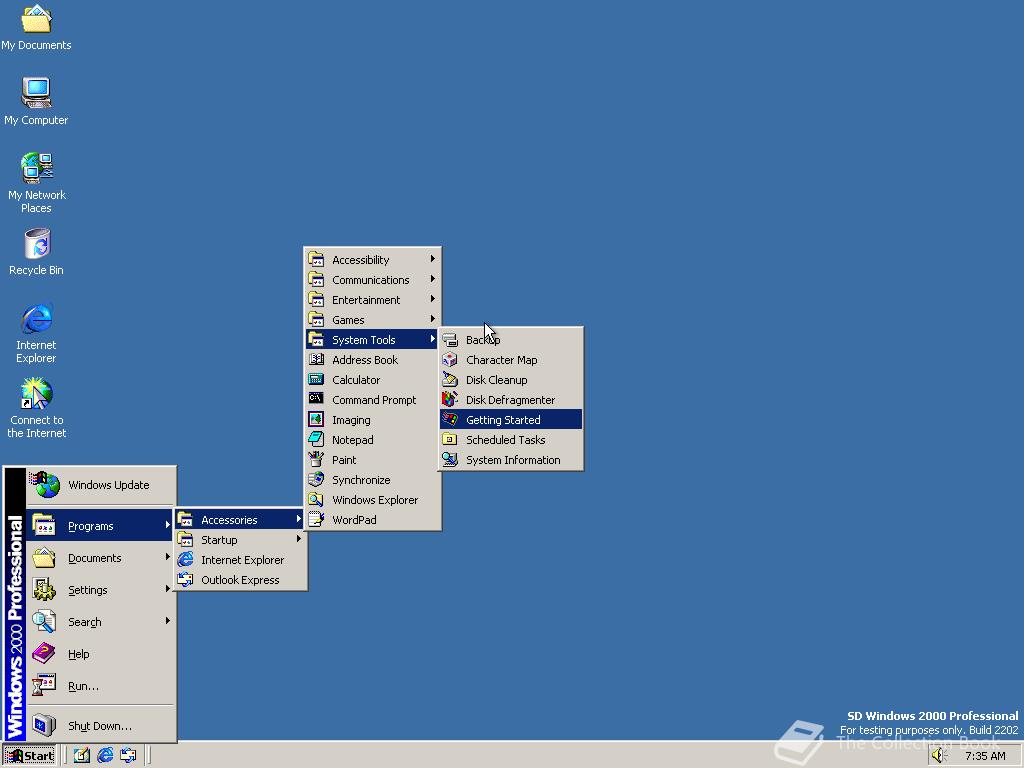Click the Disk Cleanup icon
This screenshot has height=768, width=1024.
click(x=449, y=379)
